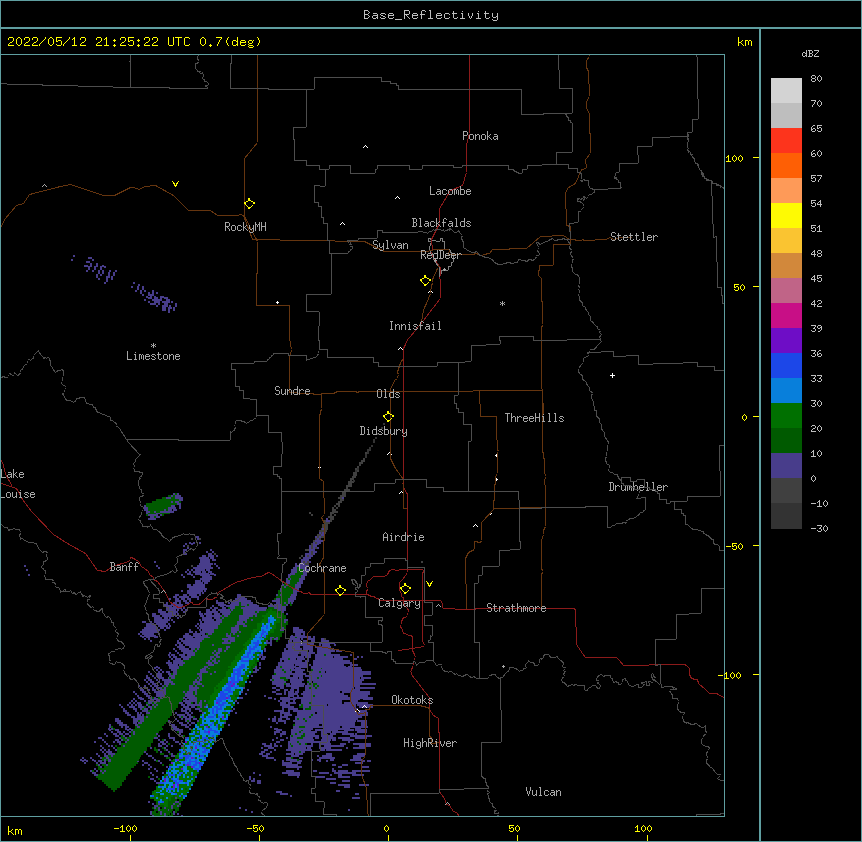Click the Limestone label
Viewport: 862px width, 842px height.
tap(153, 356)
